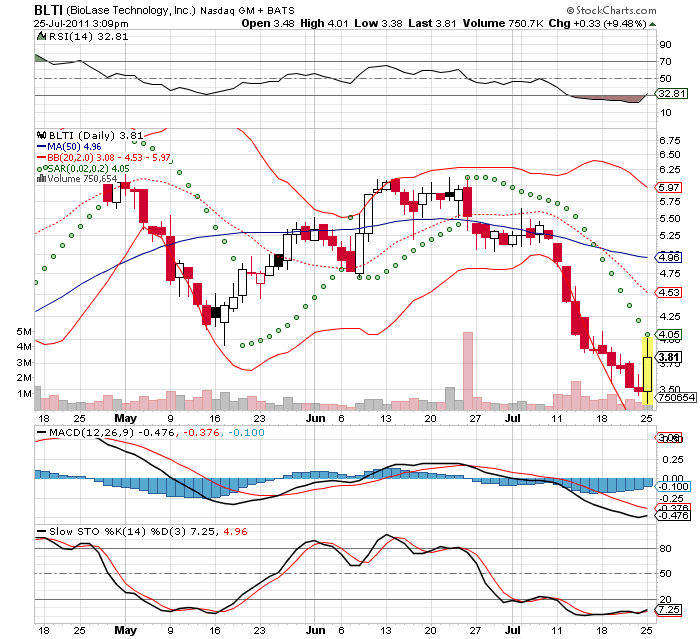Viewport: 700px width, 639px height.
Task: Click the green up-triangle after Chg +9.48%
Action: point(653,24)
